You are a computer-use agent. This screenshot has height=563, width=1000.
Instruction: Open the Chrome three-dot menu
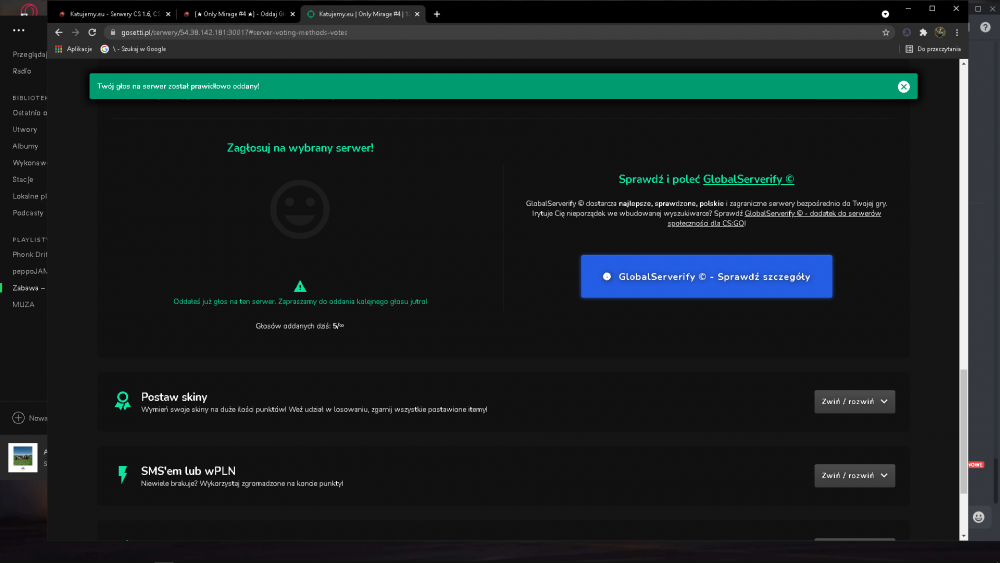tap(957, 33)
